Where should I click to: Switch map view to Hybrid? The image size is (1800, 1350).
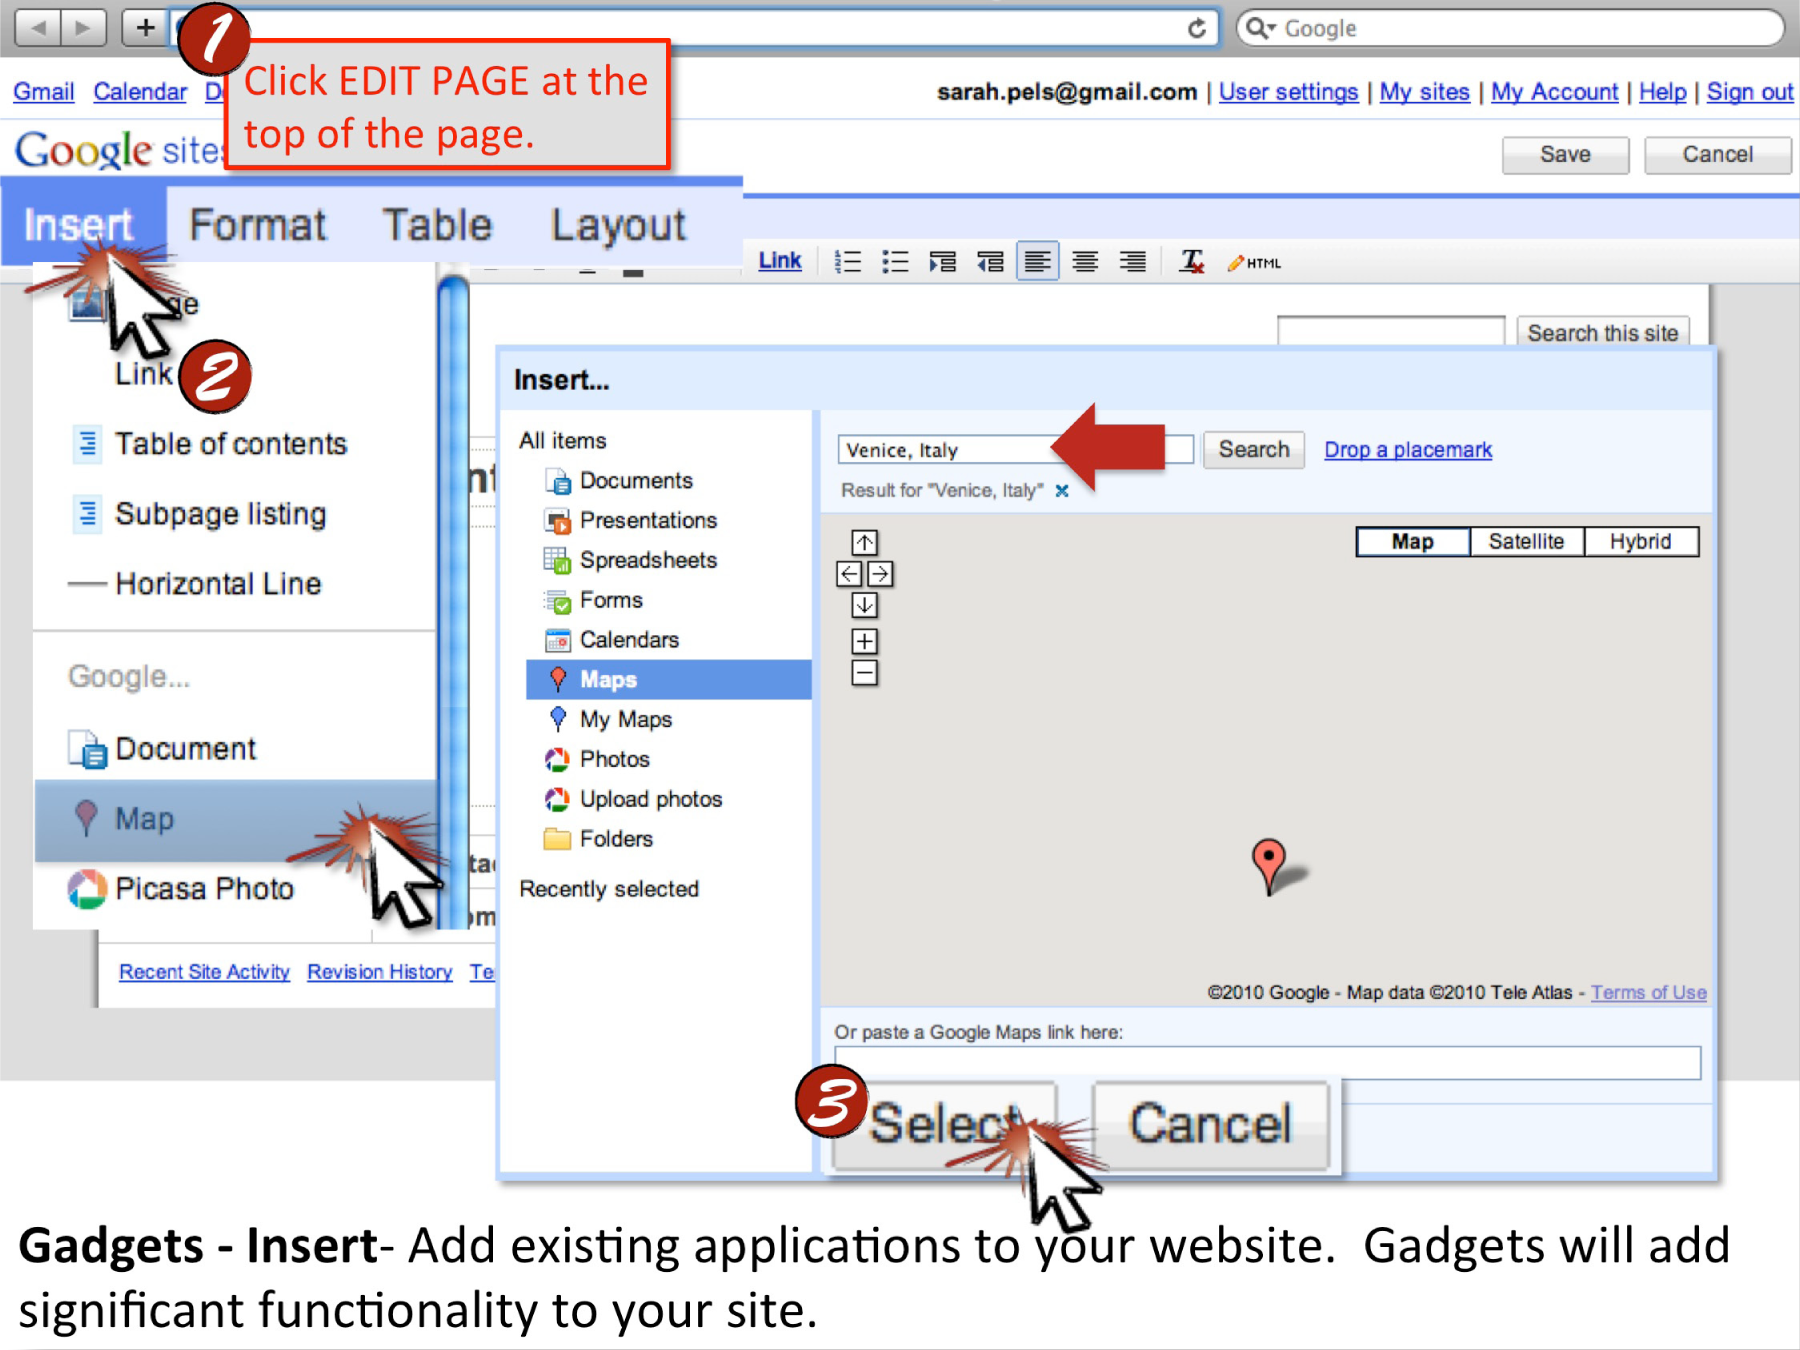coord(1640,541)
